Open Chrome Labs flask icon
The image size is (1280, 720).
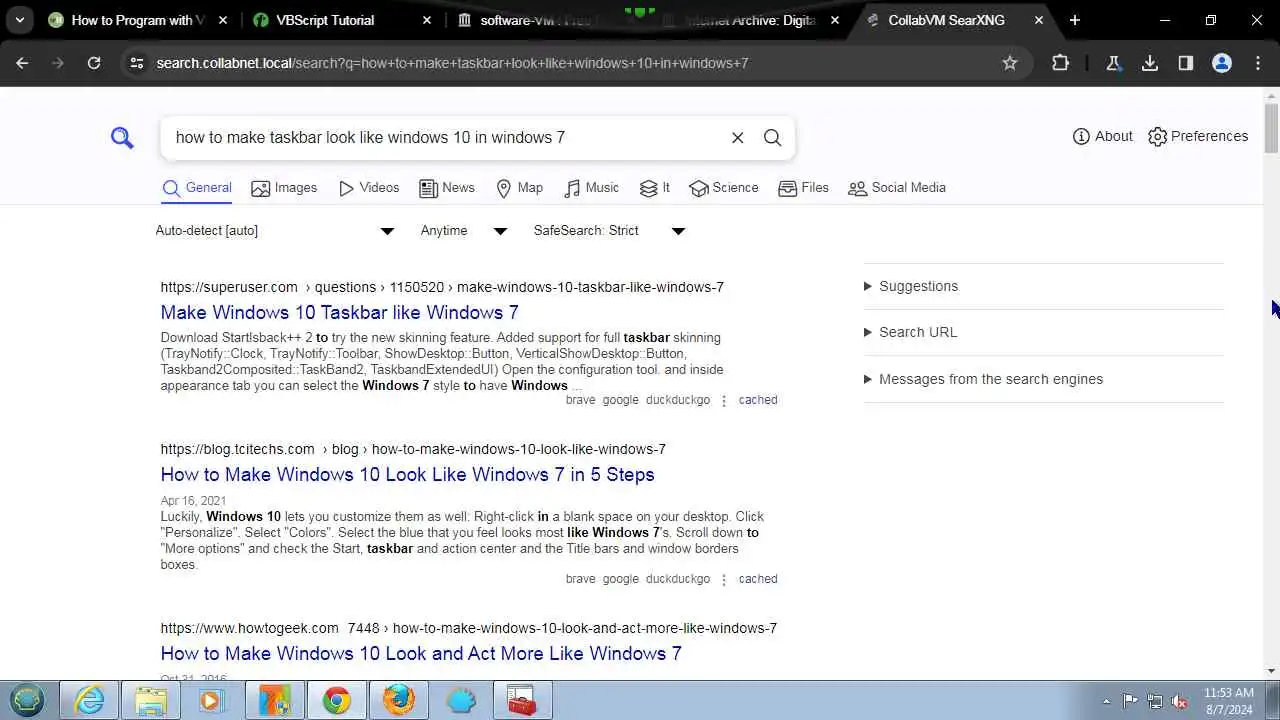point(1113,63)
